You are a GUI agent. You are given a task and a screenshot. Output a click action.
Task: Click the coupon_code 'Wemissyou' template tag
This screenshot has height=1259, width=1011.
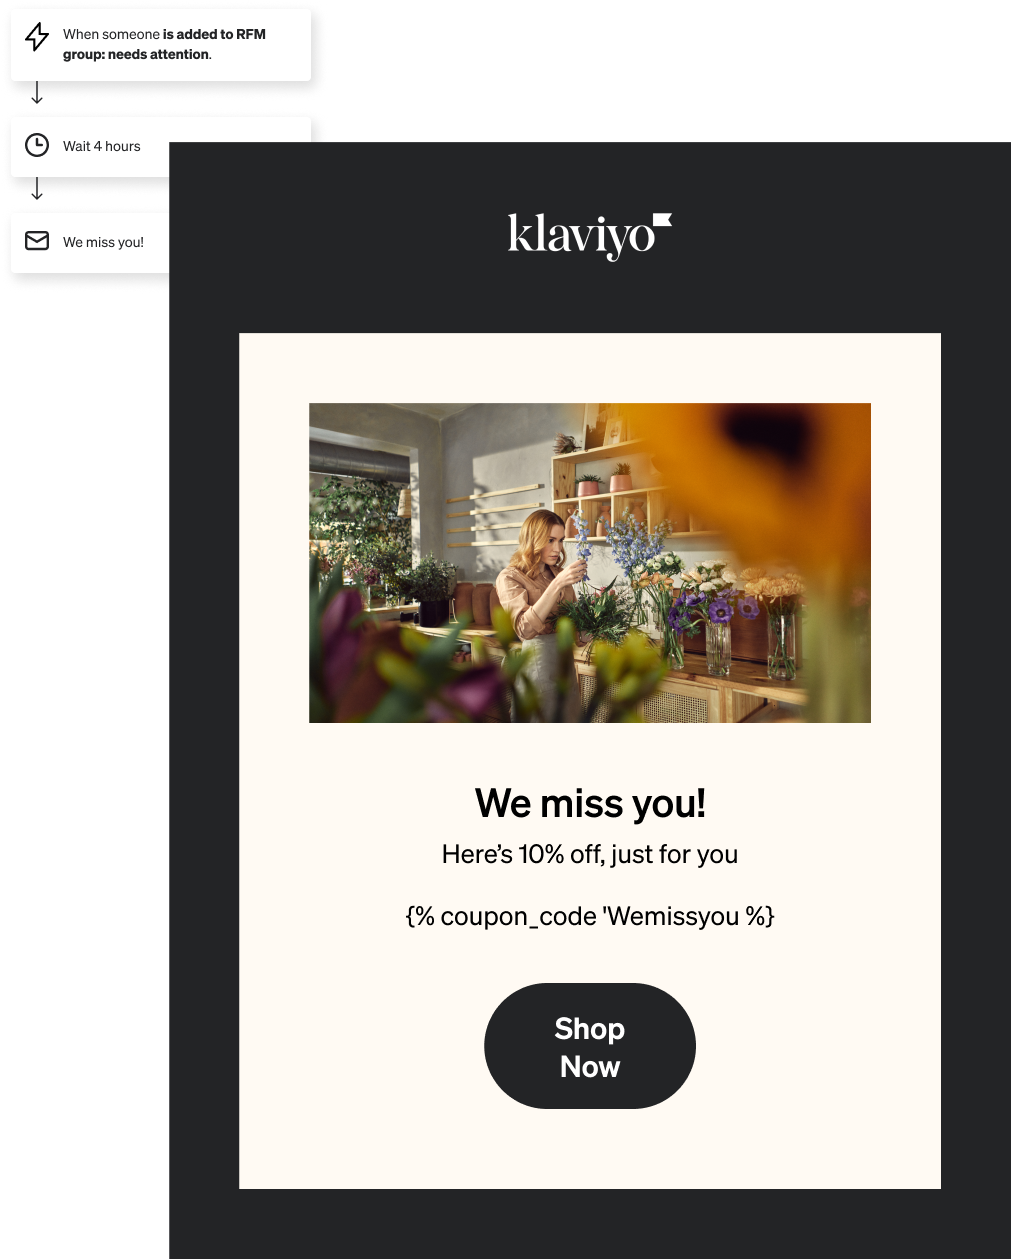tap(590, 916)
